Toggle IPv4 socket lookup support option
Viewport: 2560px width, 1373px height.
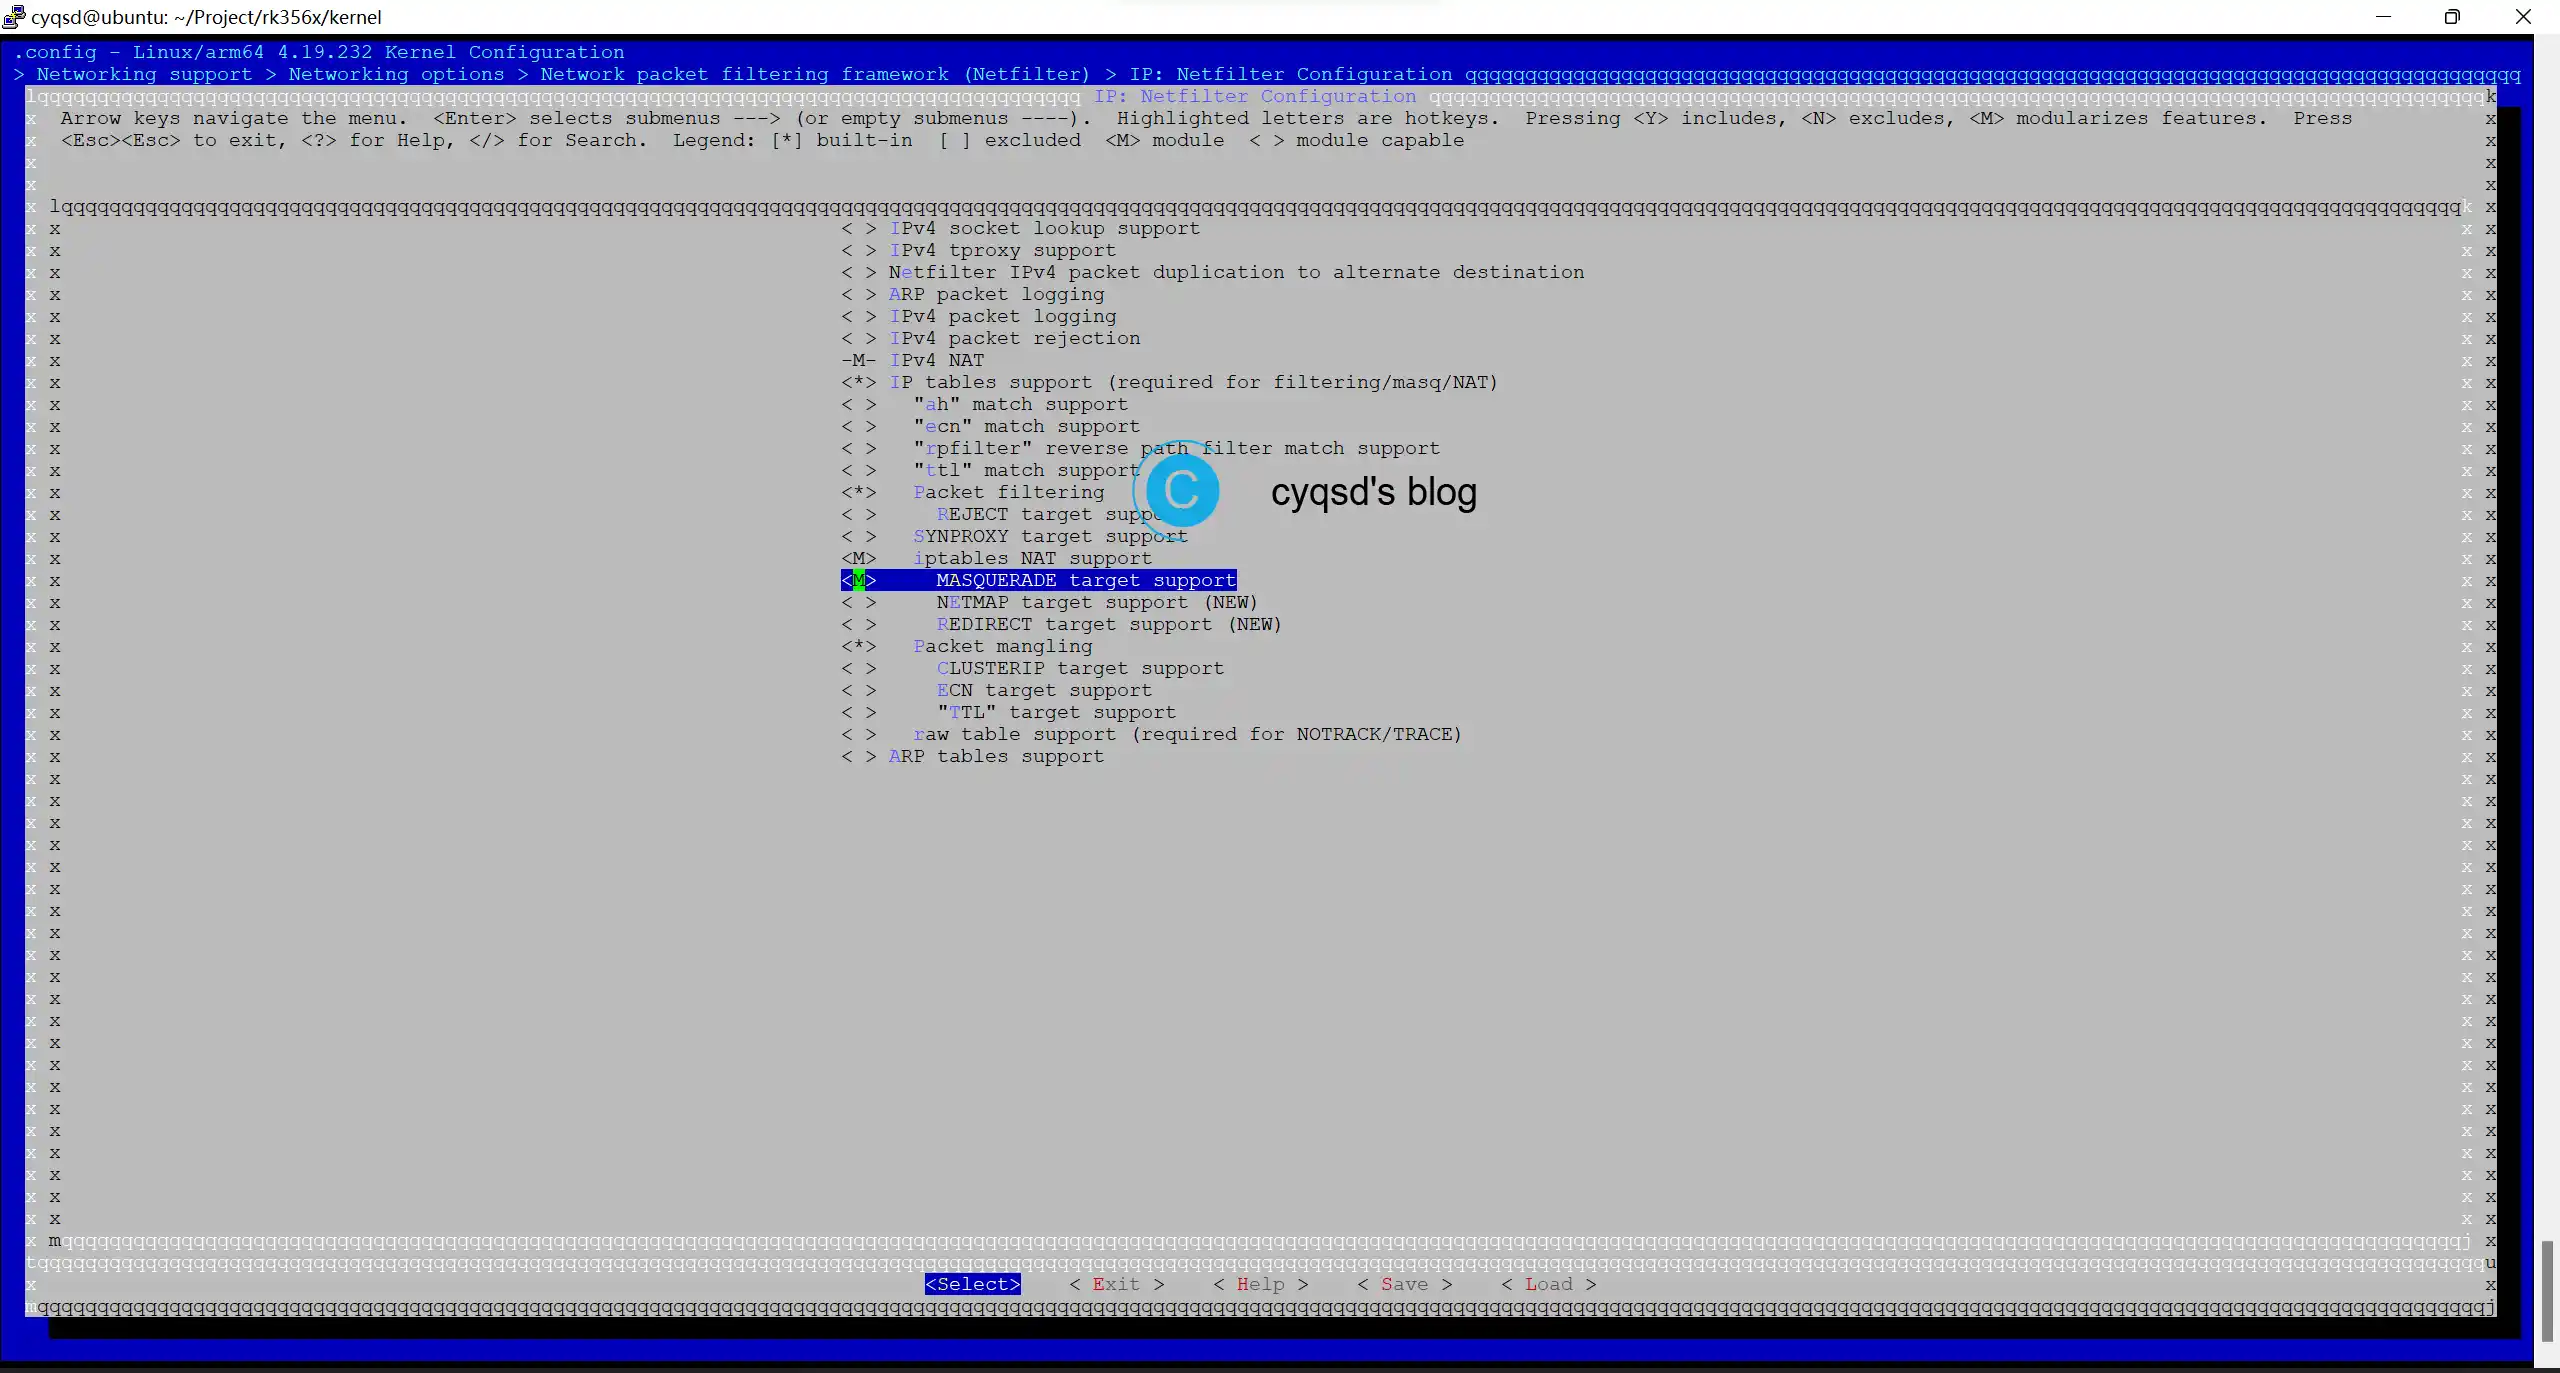pyautogui.click(x=1020, y=228)
